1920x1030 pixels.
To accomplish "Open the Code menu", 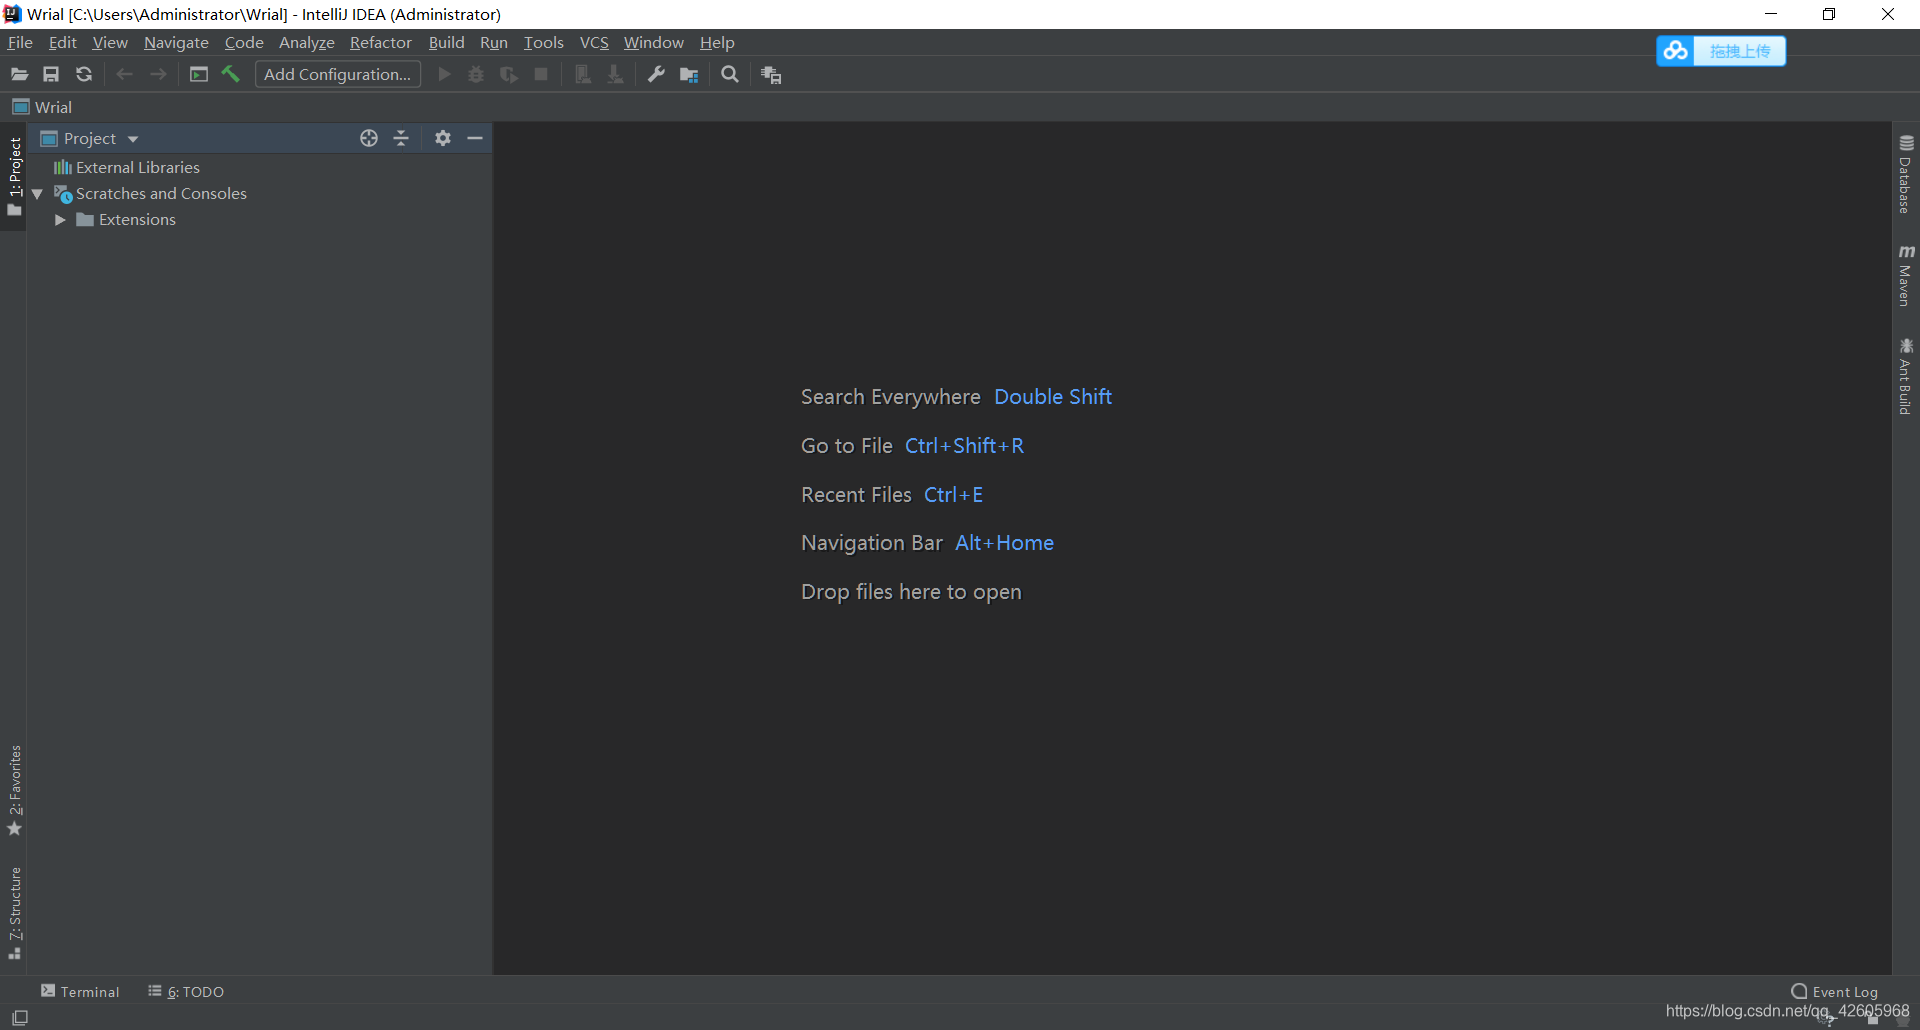I will 244,42.
